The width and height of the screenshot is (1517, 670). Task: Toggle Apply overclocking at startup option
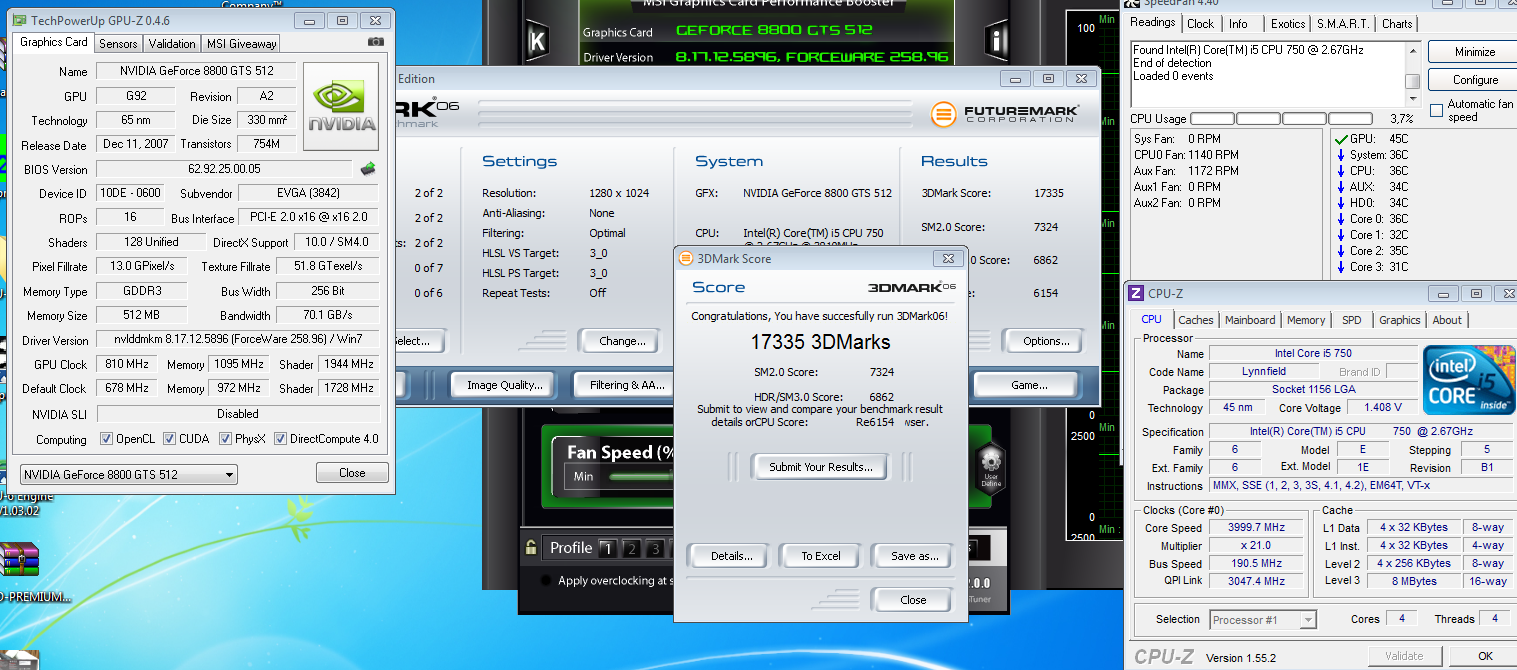pos(545,580)
